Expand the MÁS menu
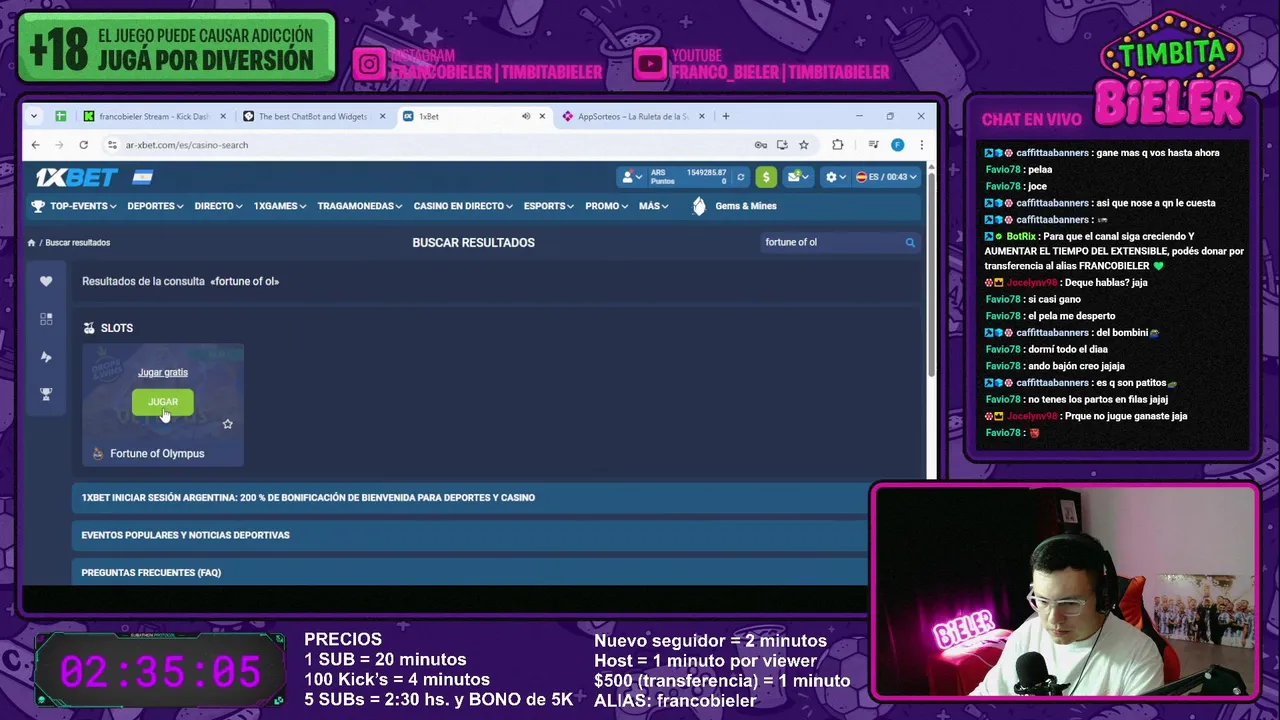The width and height of the screenshot is (1280, 720). 654,206
